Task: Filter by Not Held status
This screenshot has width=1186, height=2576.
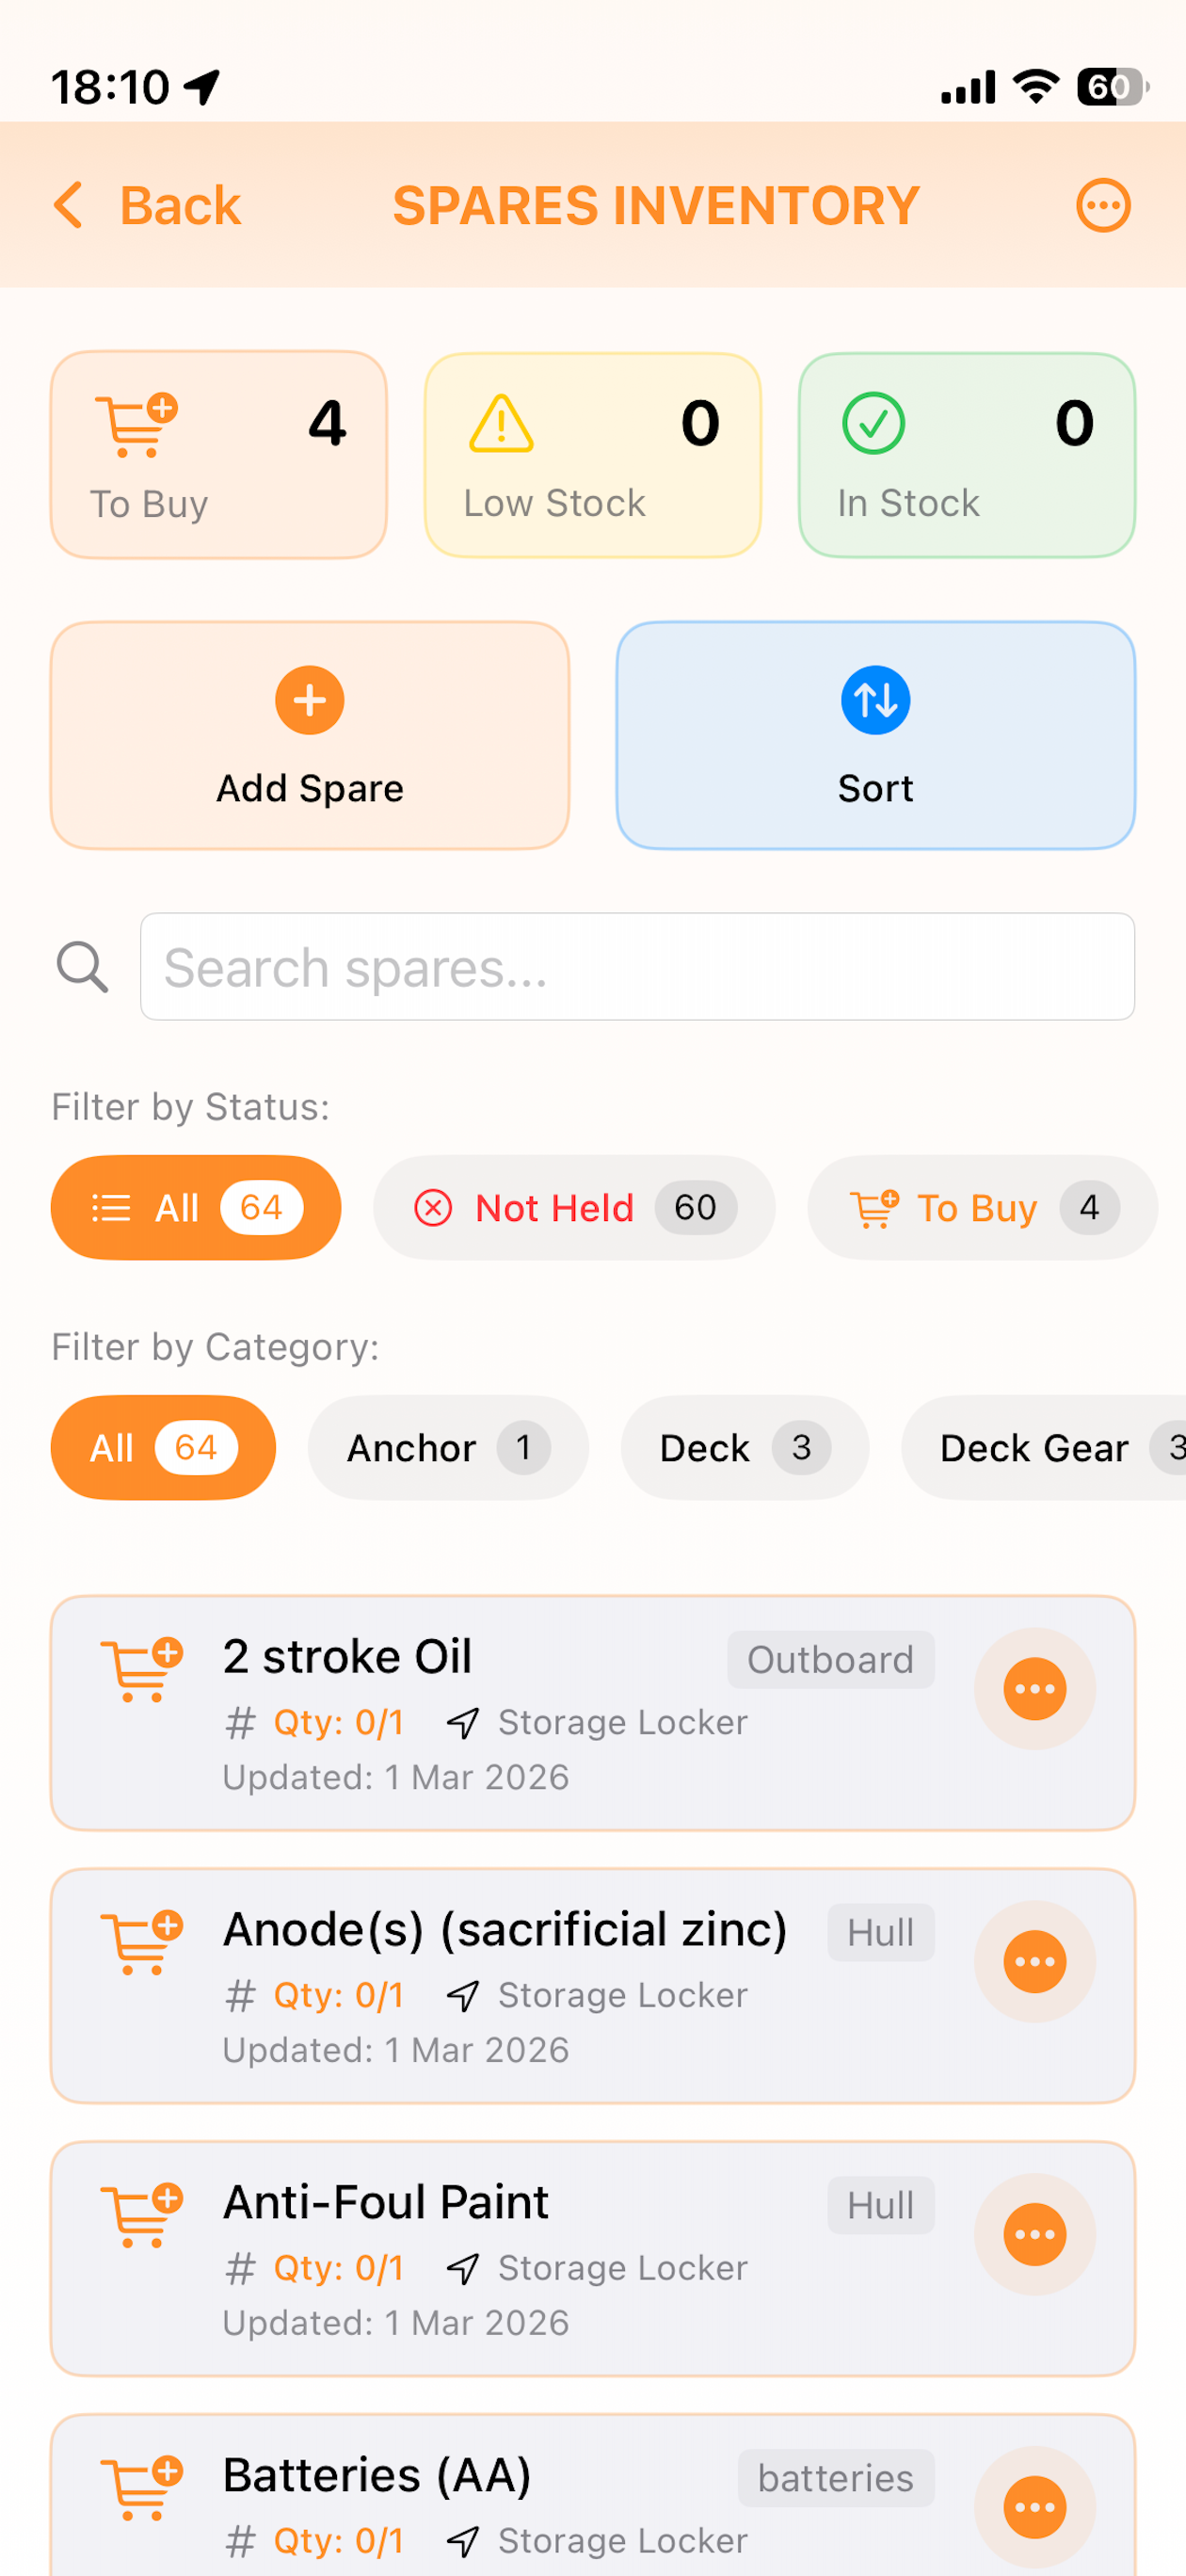Action: (574, 1208)
